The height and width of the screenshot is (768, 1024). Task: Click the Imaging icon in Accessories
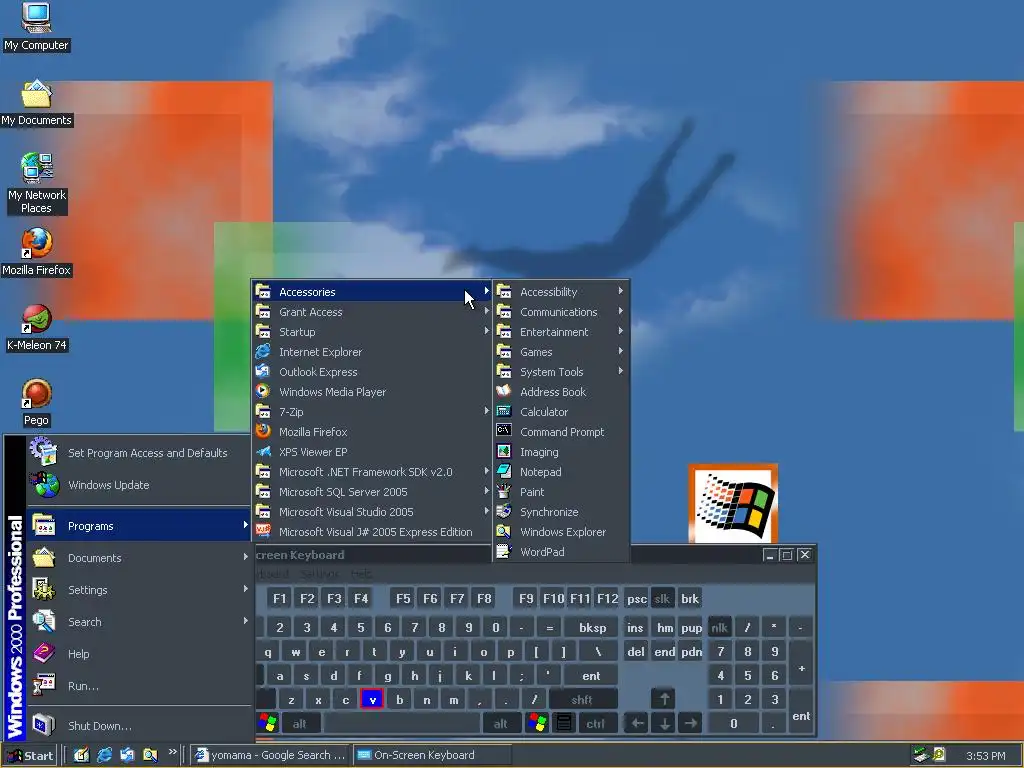(x=504, y=451)
